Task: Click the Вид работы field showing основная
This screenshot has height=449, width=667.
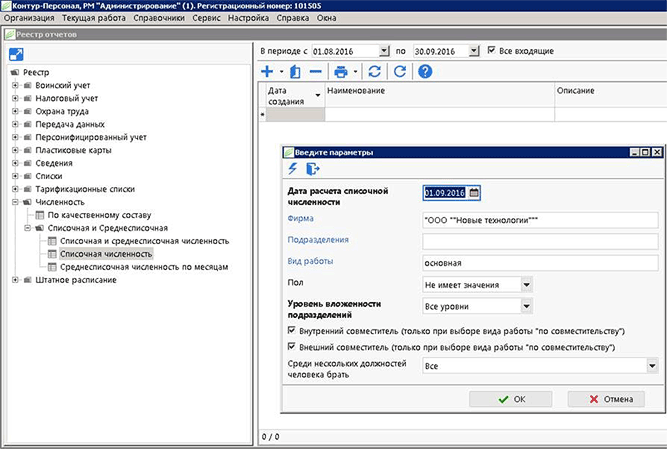Action: pyautogui.click(x=540, y=263)
